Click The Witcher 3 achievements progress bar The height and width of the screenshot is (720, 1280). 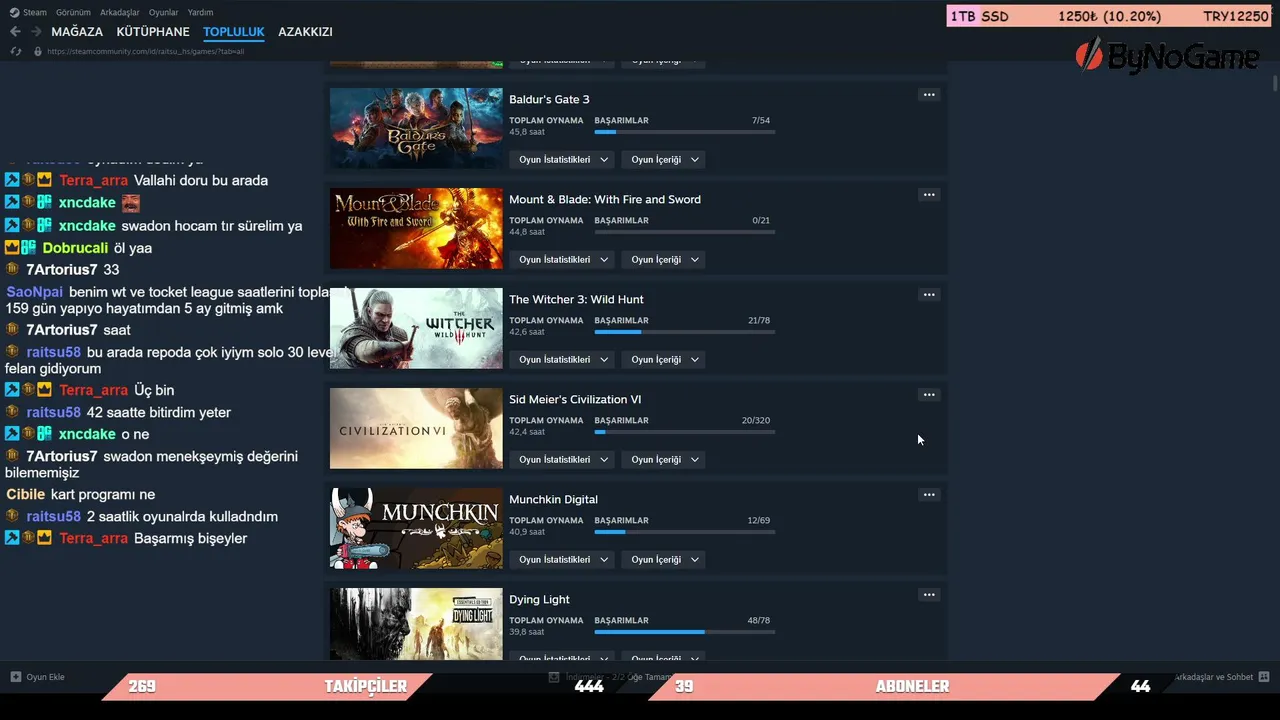pyautogui.click(x=685, y=332)
